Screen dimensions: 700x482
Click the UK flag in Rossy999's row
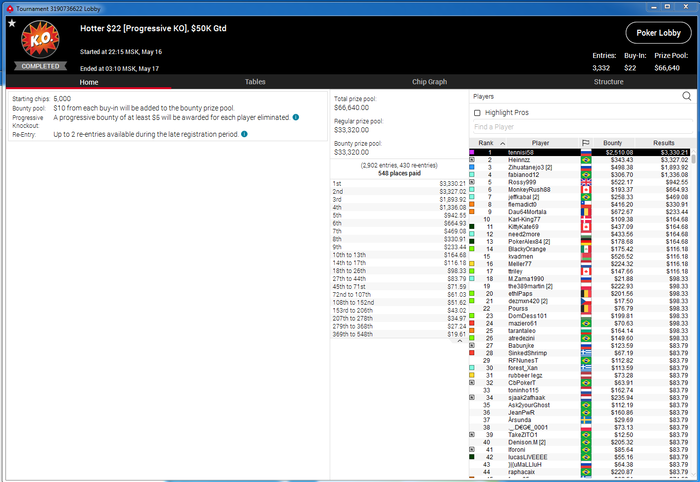(x=586, y=182)
